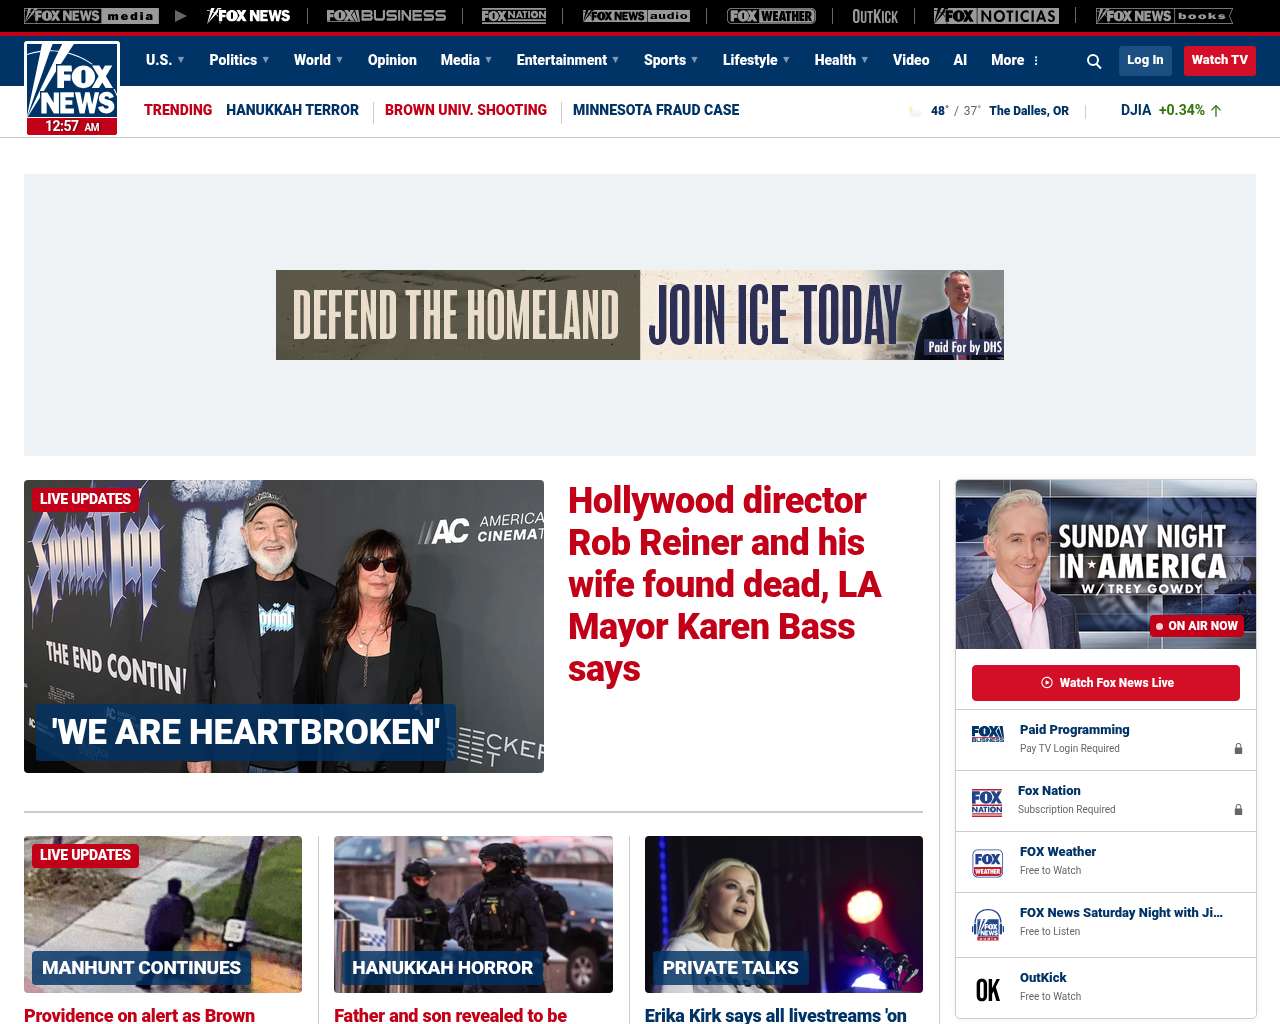Open Fox Nation logo in top bar
Viewport: 1280px width, 1024px height.
(x=514, y=16)
